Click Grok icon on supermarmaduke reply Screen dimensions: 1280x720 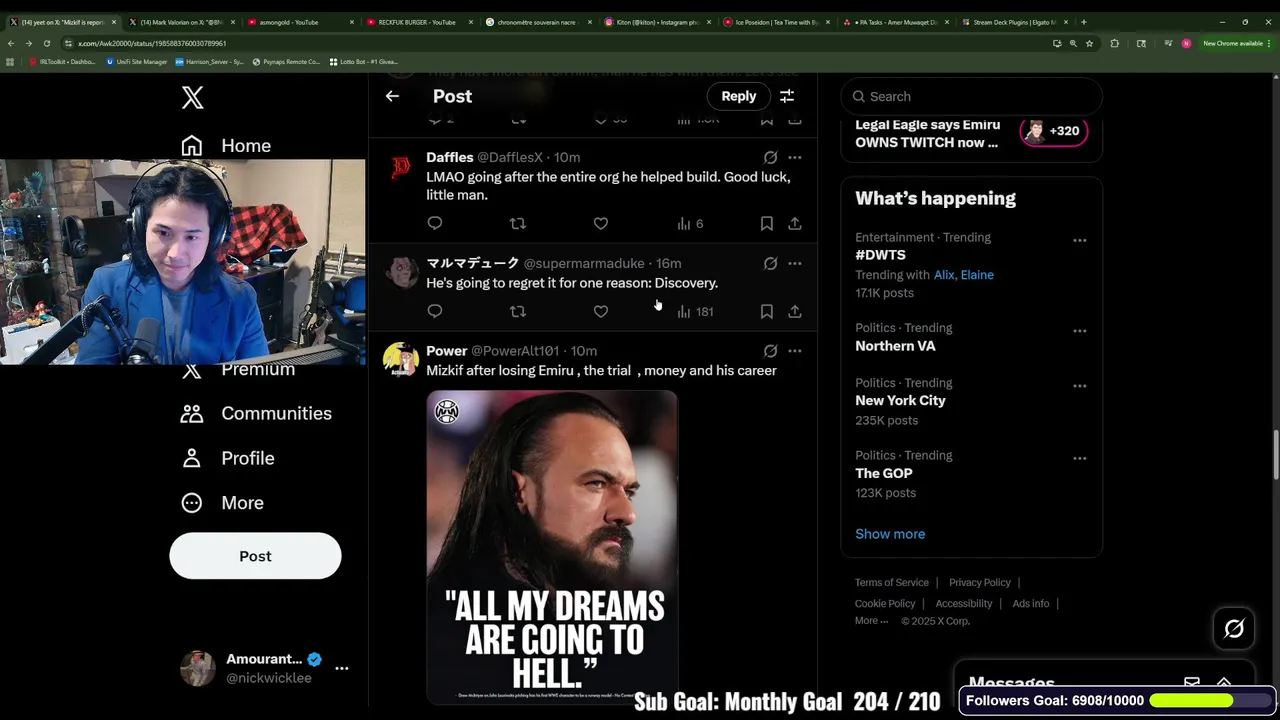pyautogui.click(x=770, y=263)
